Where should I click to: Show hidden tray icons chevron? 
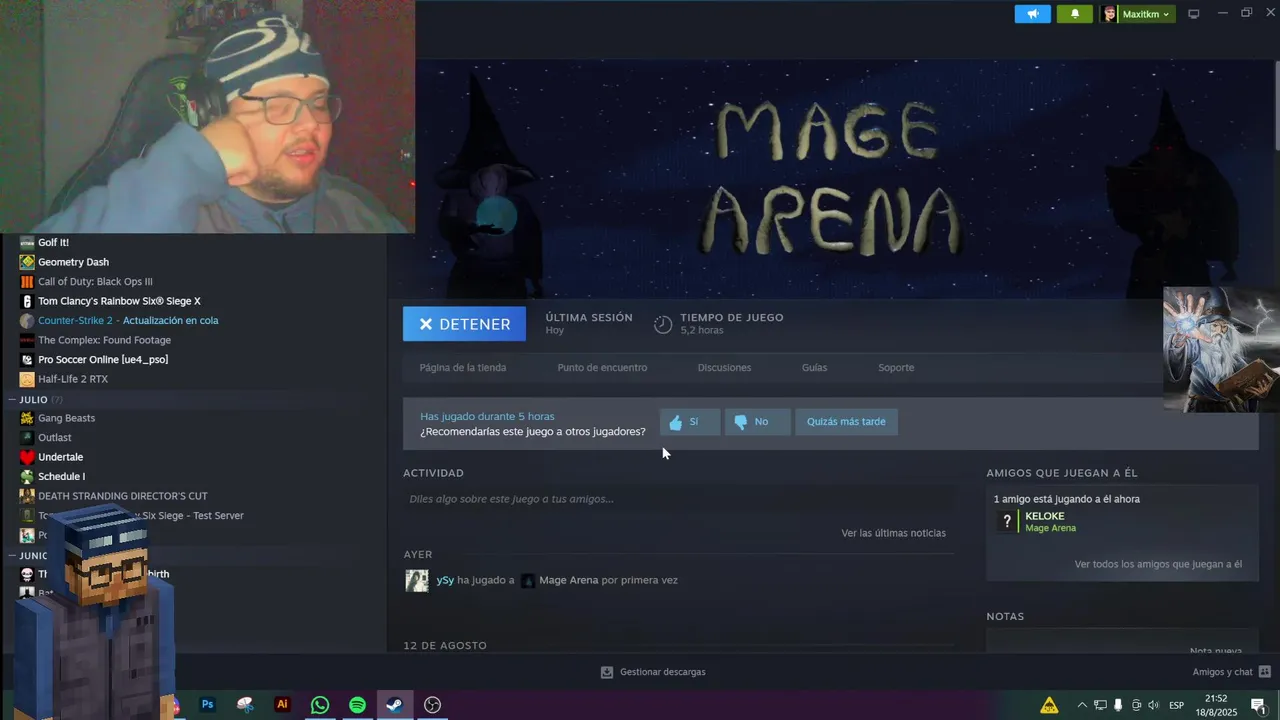(1082, 705)
